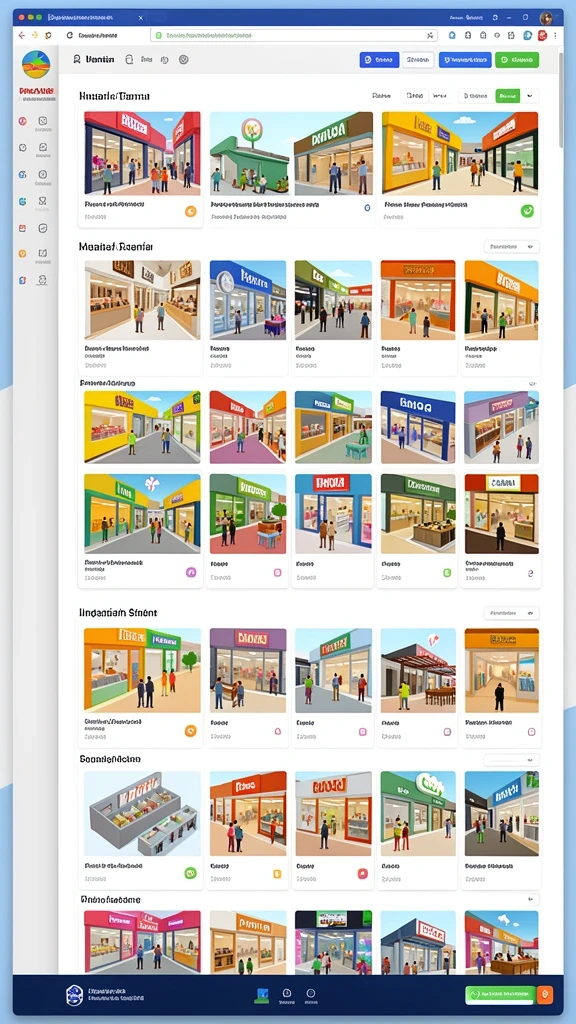Toggle the green badge on isometric store card
The image size is (576, 1024).
coord(191,872)
